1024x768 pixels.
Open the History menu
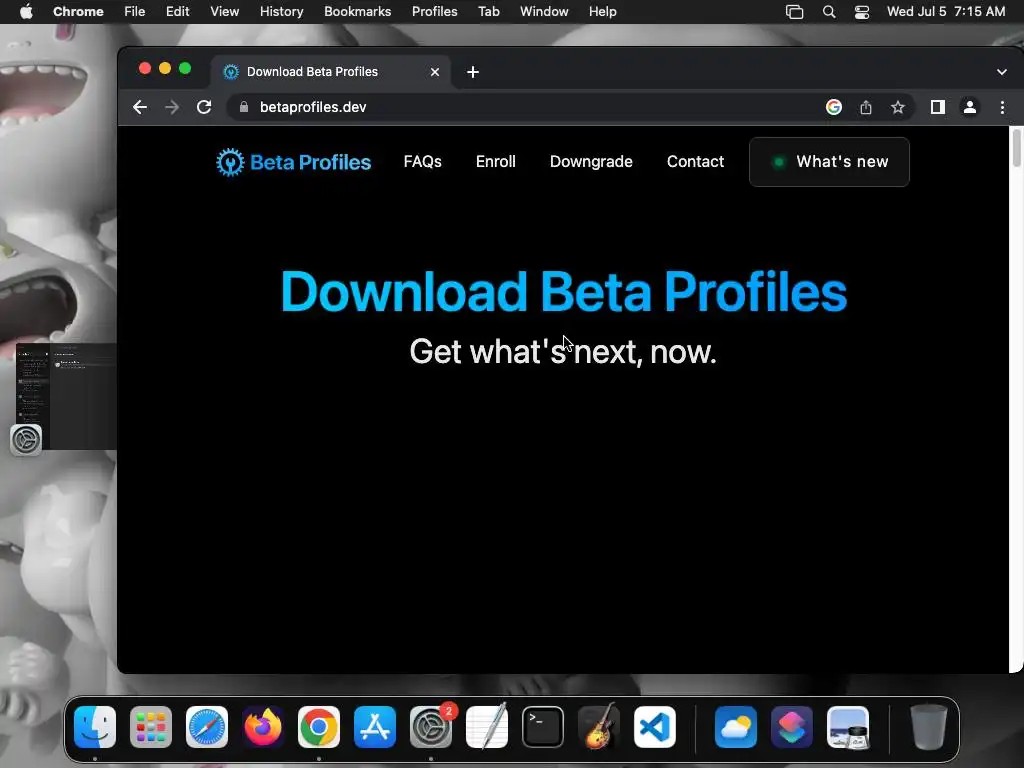click(x=281, y=12)
